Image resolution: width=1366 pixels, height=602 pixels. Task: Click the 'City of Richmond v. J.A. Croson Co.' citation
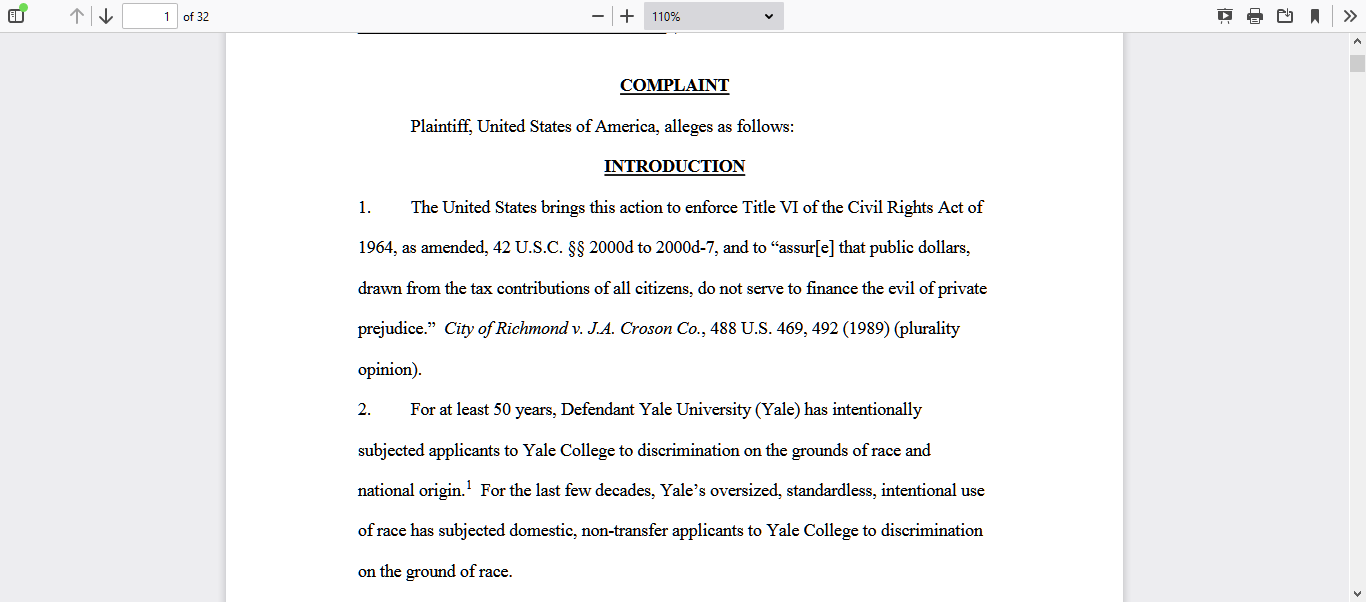tap(573, 329)
